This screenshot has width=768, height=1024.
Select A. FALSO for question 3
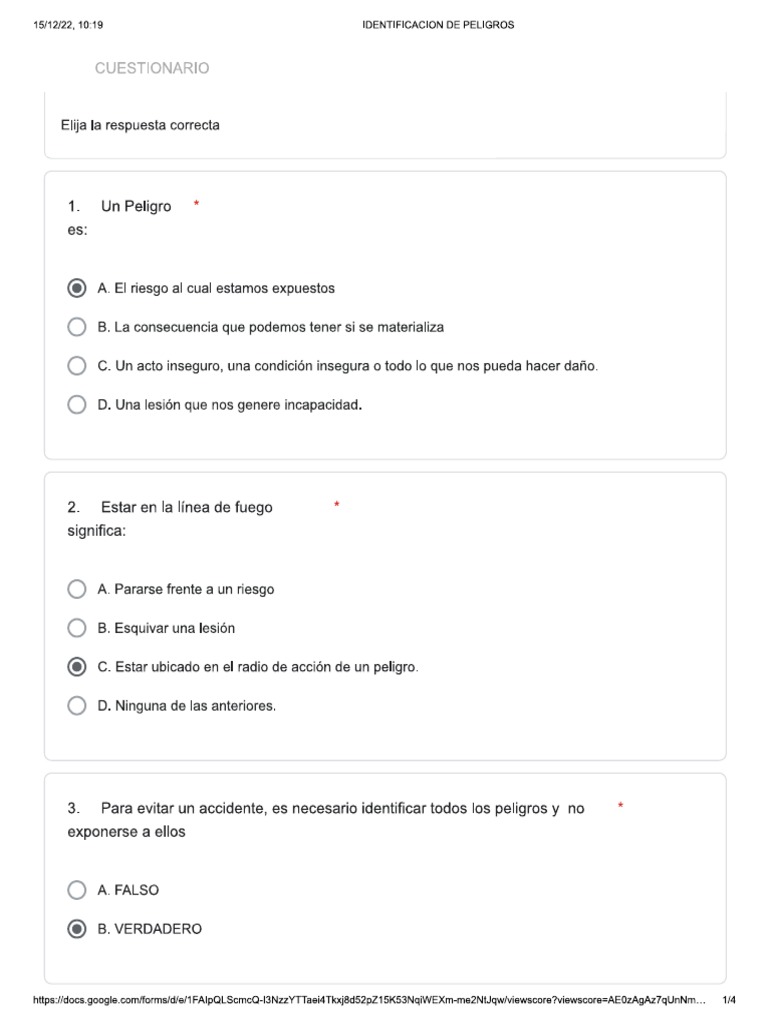click(x=77, y=890)
